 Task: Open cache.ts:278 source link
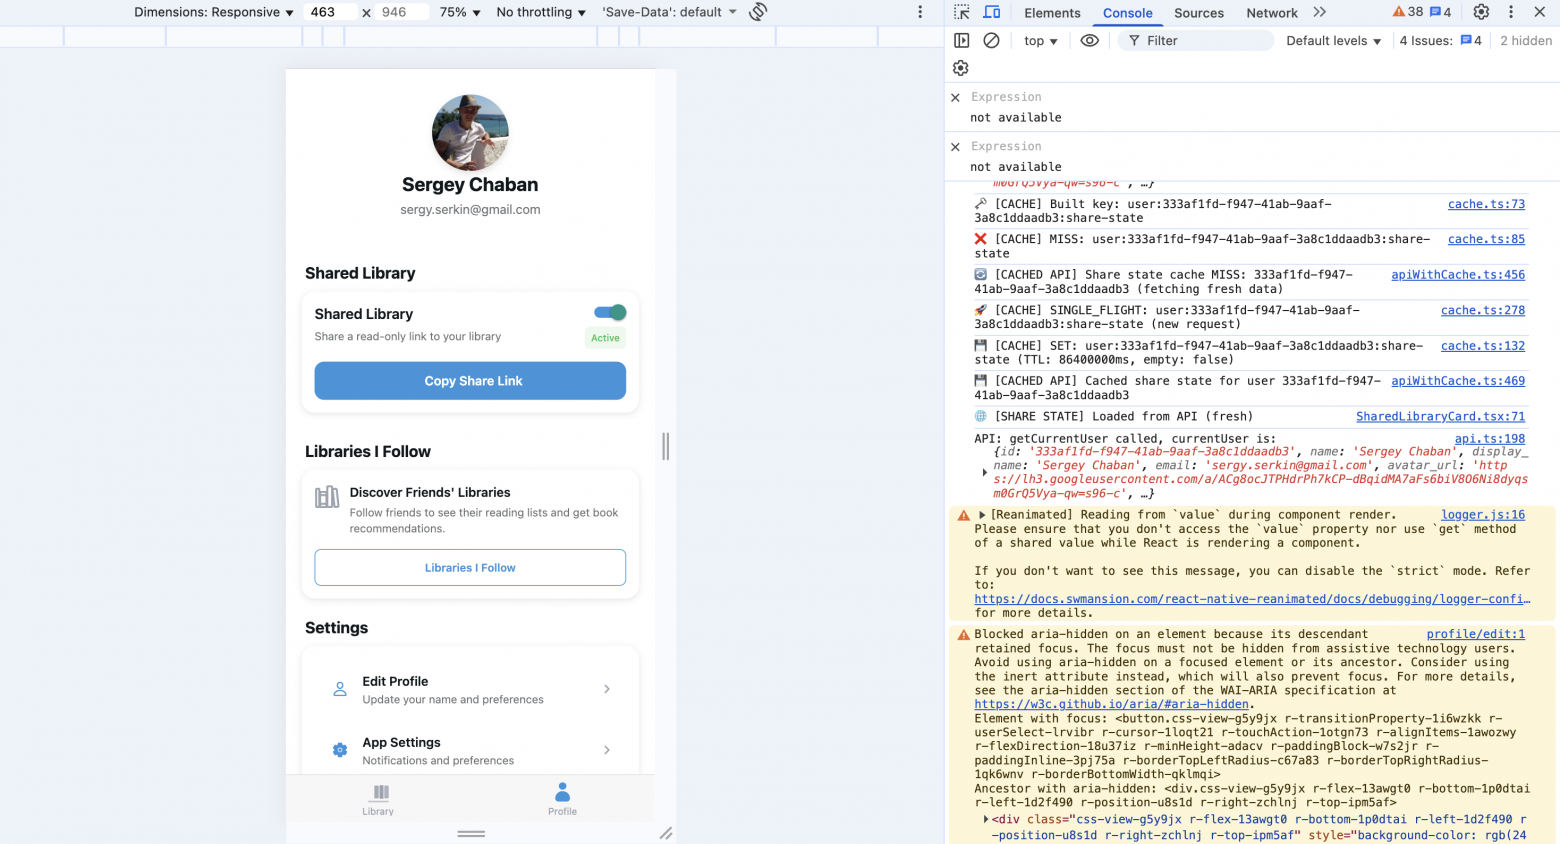tap(1483, 310)
